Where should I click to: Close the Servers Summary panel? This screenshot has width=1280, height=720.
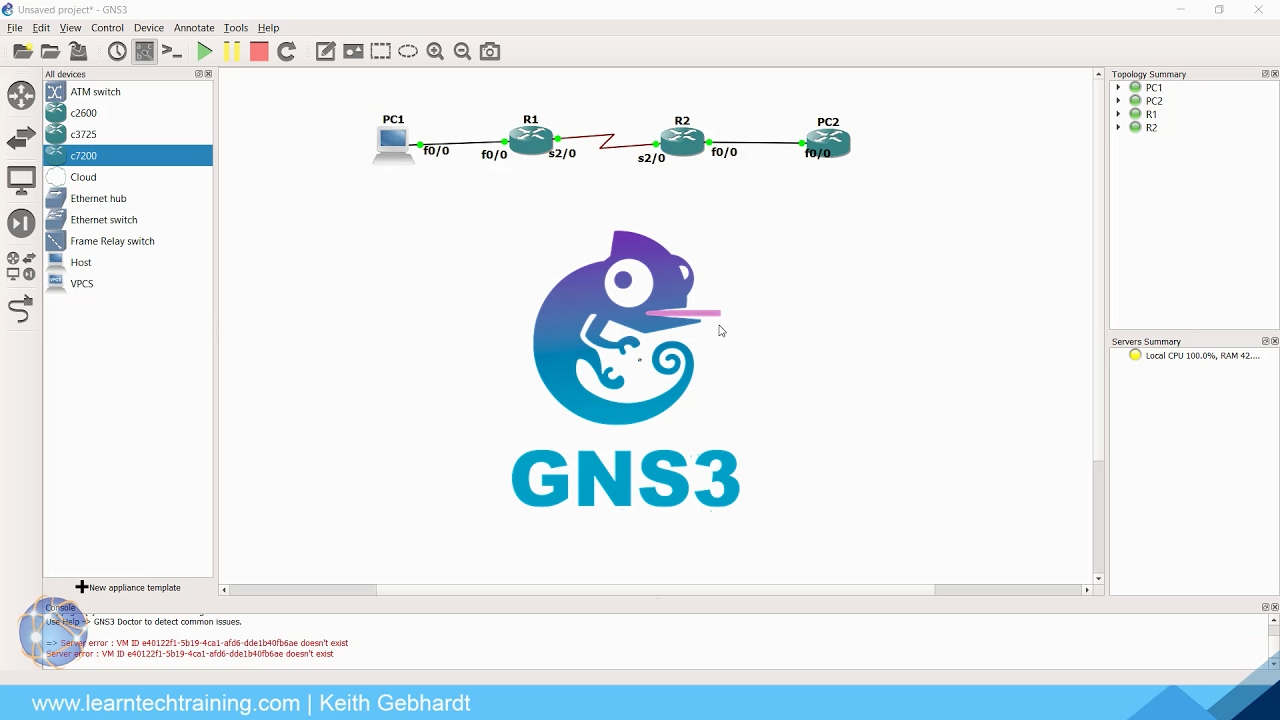(1274, 341)
